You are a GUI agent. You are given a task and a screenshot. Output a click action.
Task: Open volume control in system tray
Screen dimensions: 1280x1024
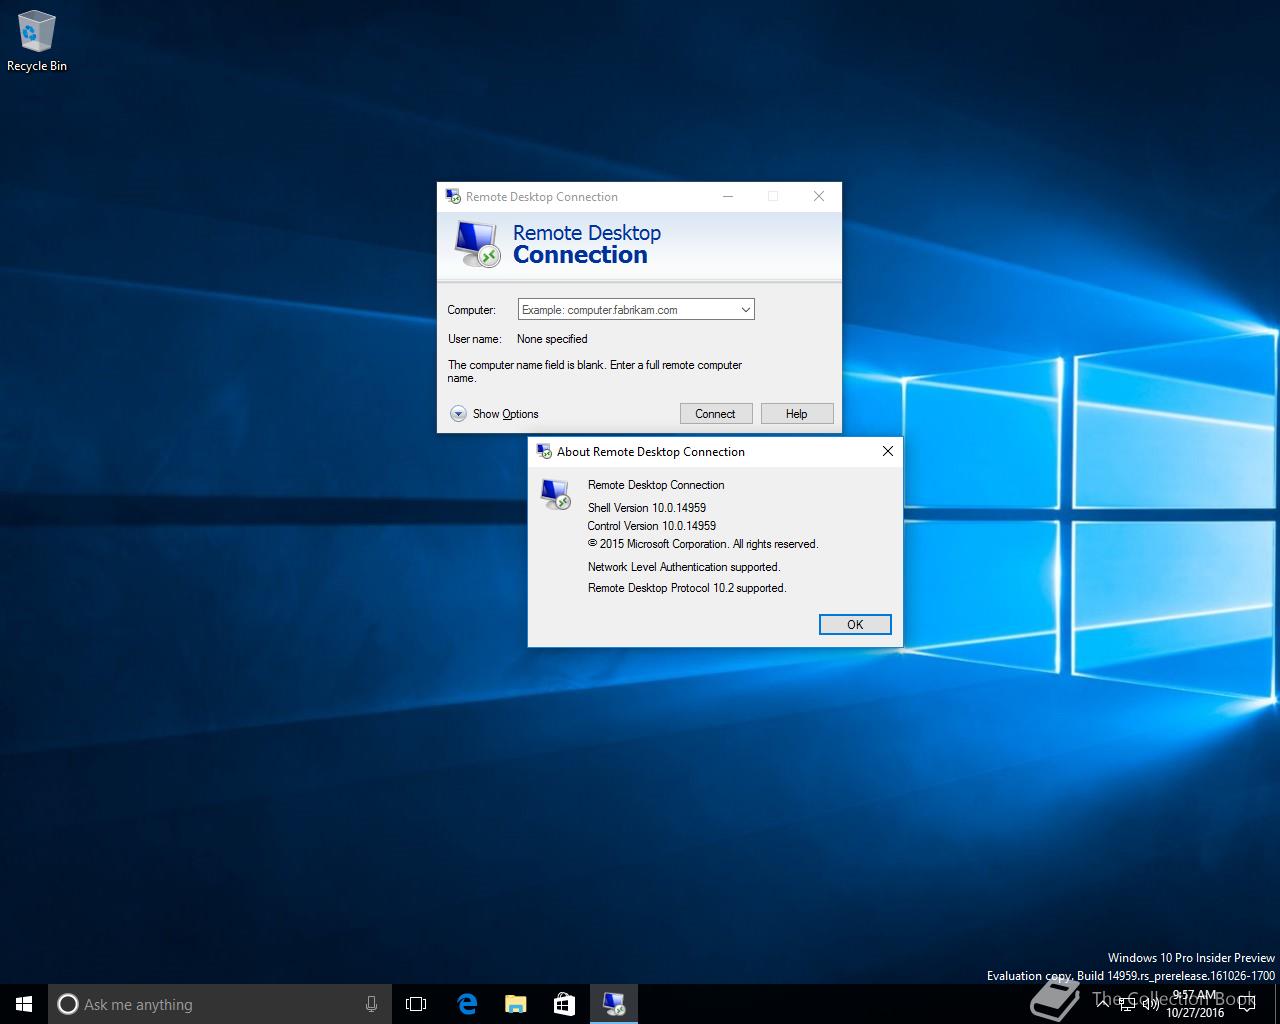pos(1150,1004)
